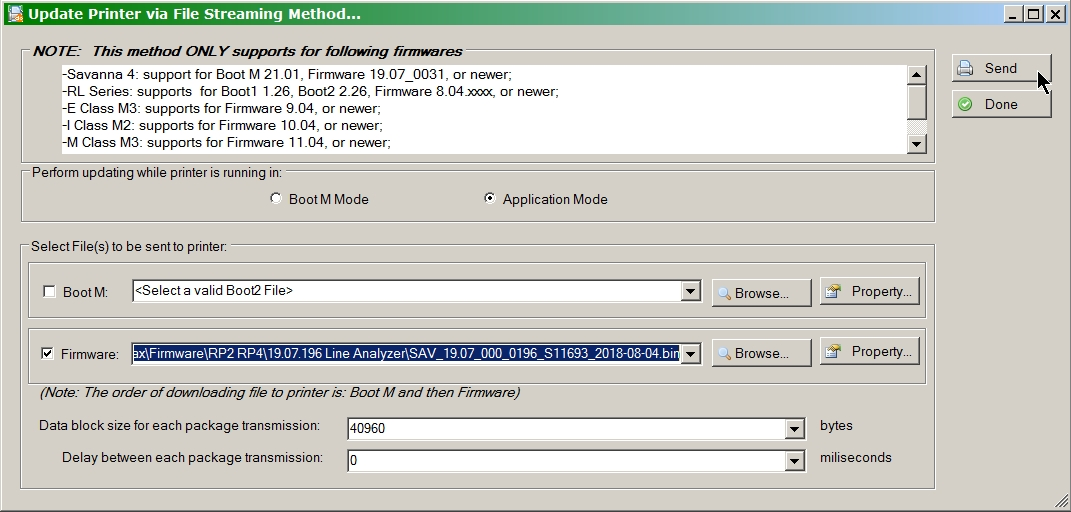Image resolution: width=1071 pixels, height=512 pixels.
Task: Click the 'bytes' unit label
Action: click(836, 425)
